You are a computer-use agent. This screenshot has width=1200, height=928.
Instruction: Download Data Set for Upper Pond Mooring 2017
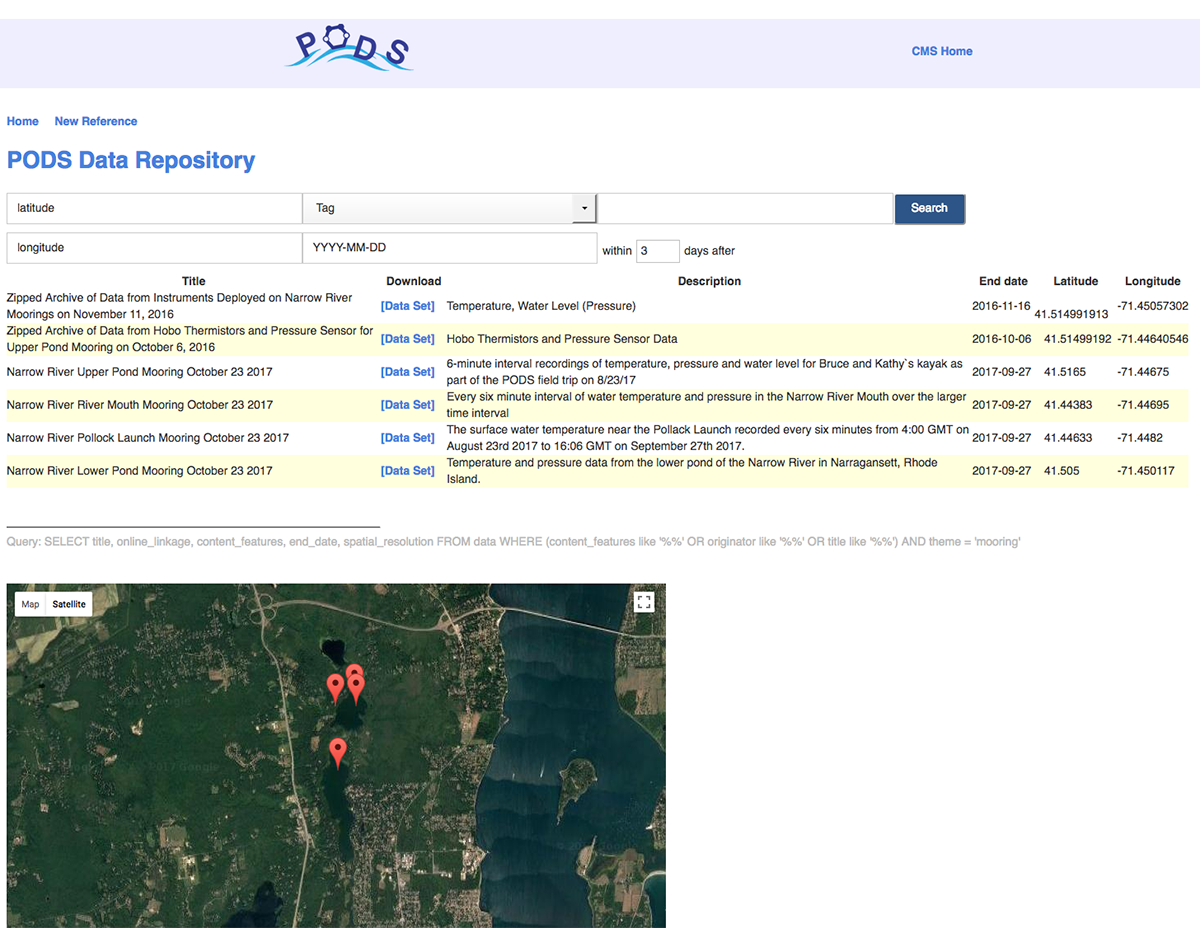pyautogui.click(x=408, y=372)
